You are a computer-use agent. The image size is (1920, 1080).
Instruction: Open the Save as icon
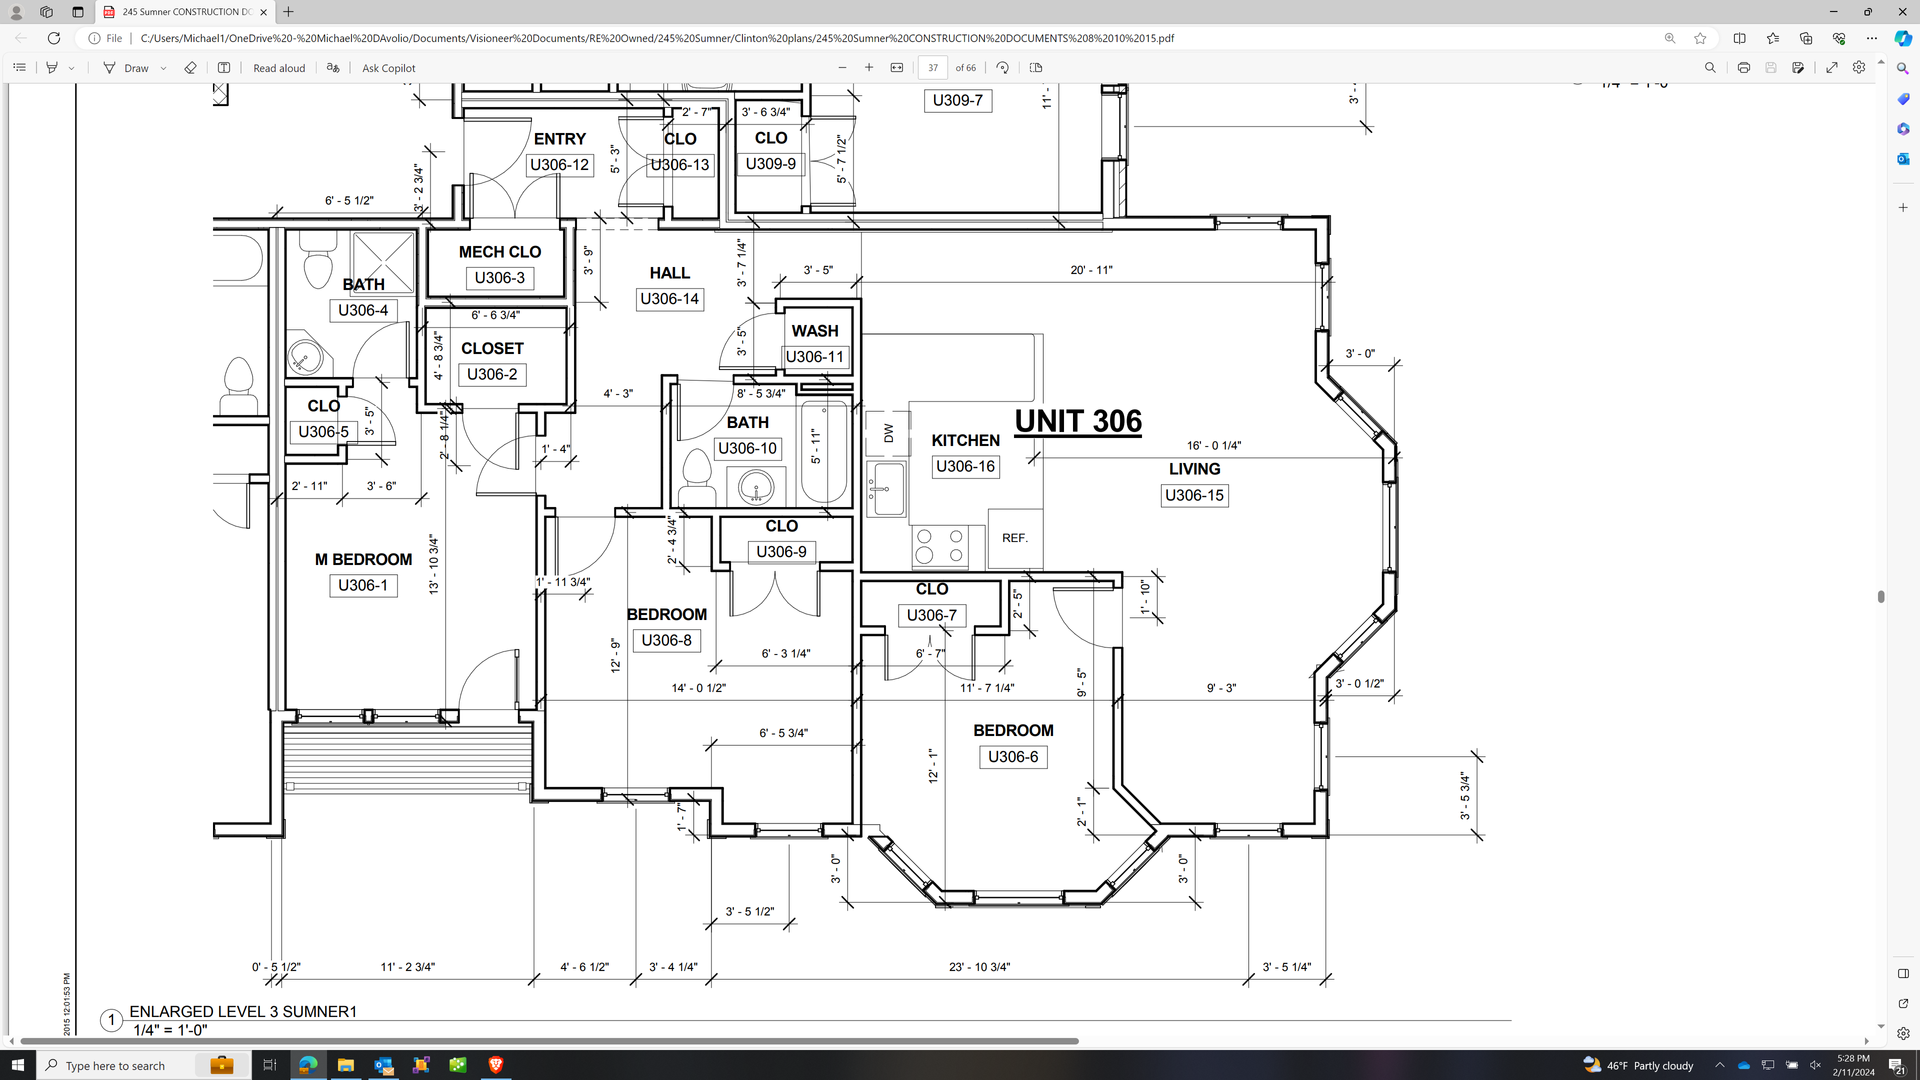click(x=1798, y=68)
